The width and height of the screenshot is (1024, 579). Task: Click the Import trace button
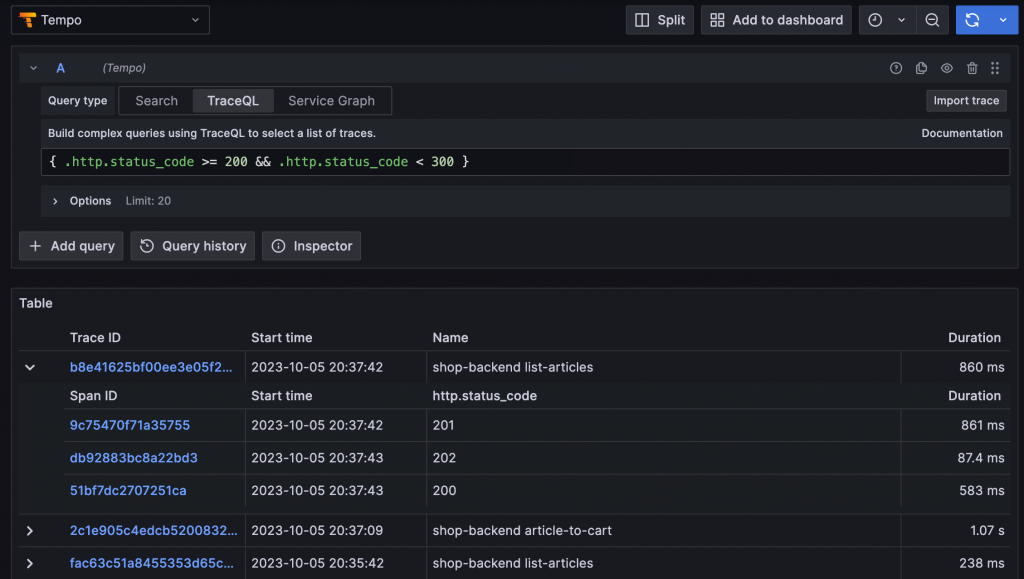(965, 101)
